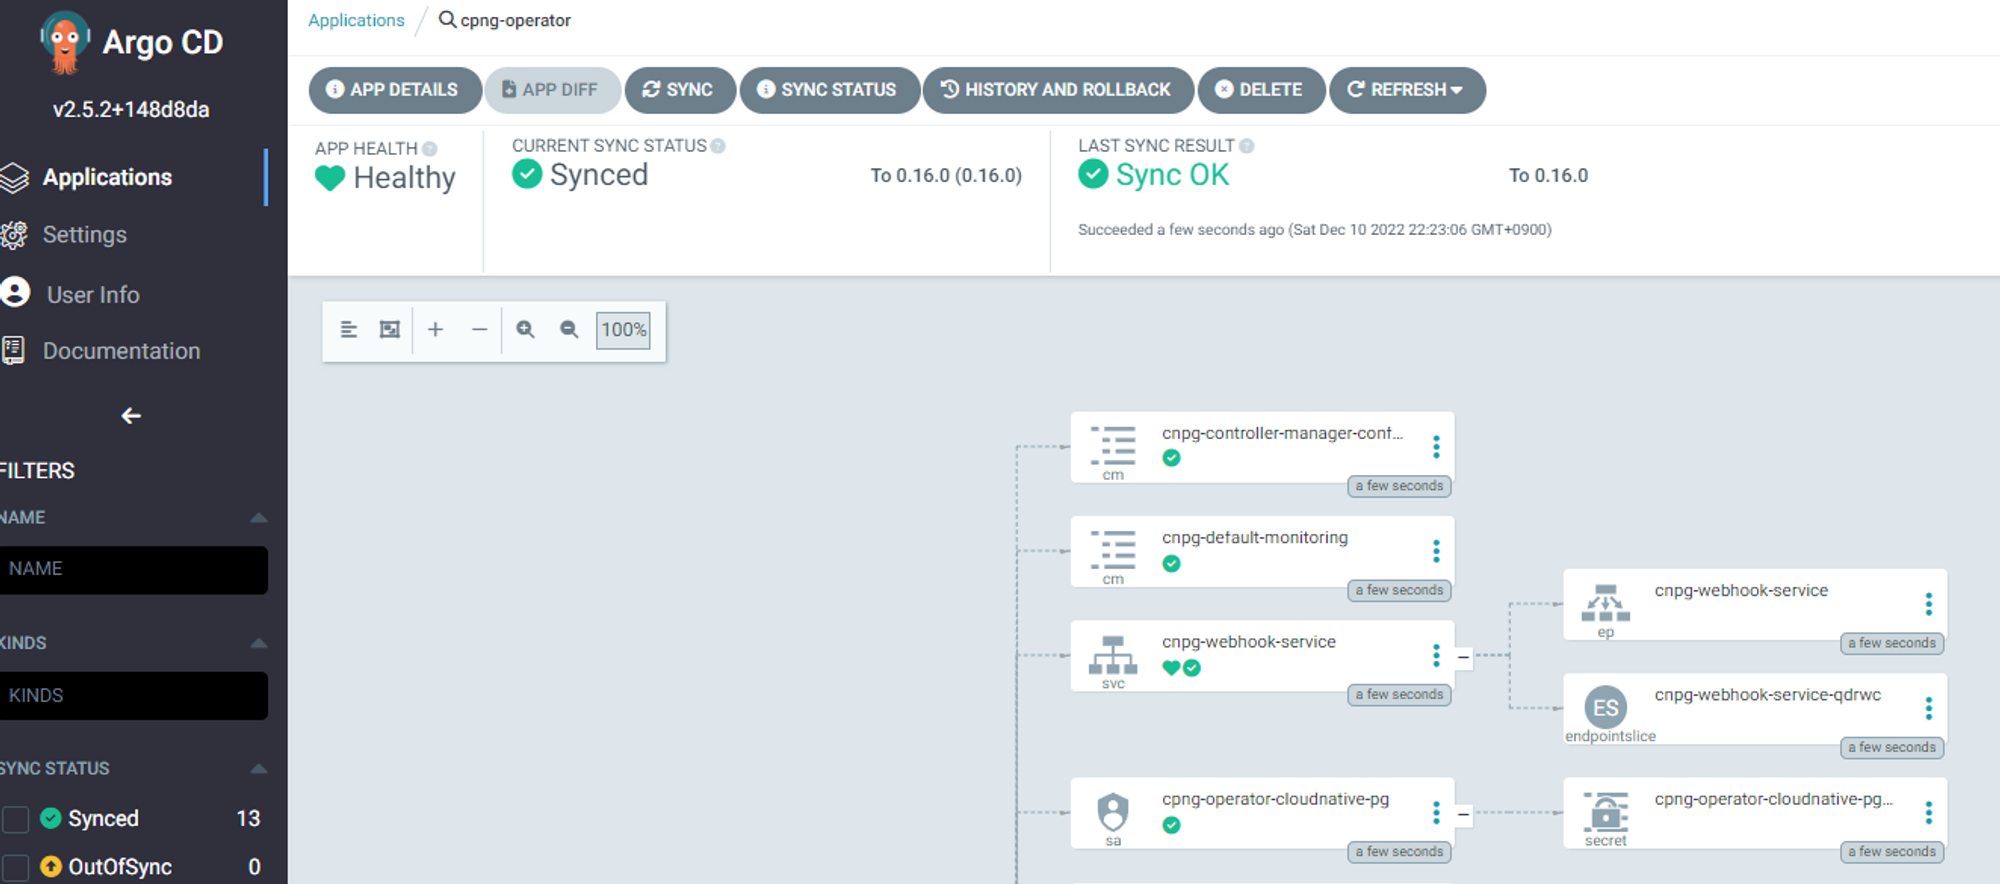Collapse children of cpng-operator-cloudnative-pg sa
This screenshot has height=884, width=2000.
pyautogui.click(x=1464, y=814)
